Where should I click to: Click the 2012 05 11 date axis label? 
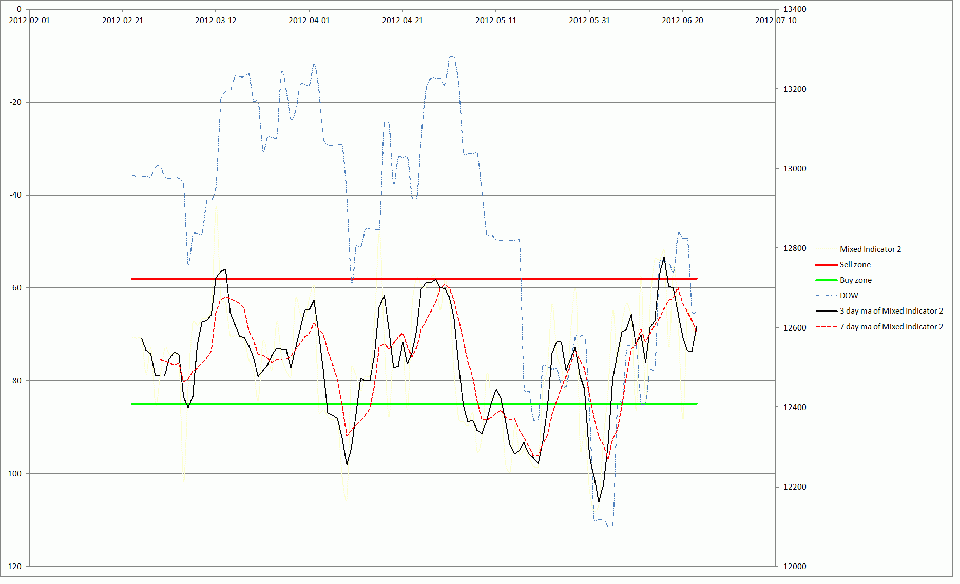[498, 19]
